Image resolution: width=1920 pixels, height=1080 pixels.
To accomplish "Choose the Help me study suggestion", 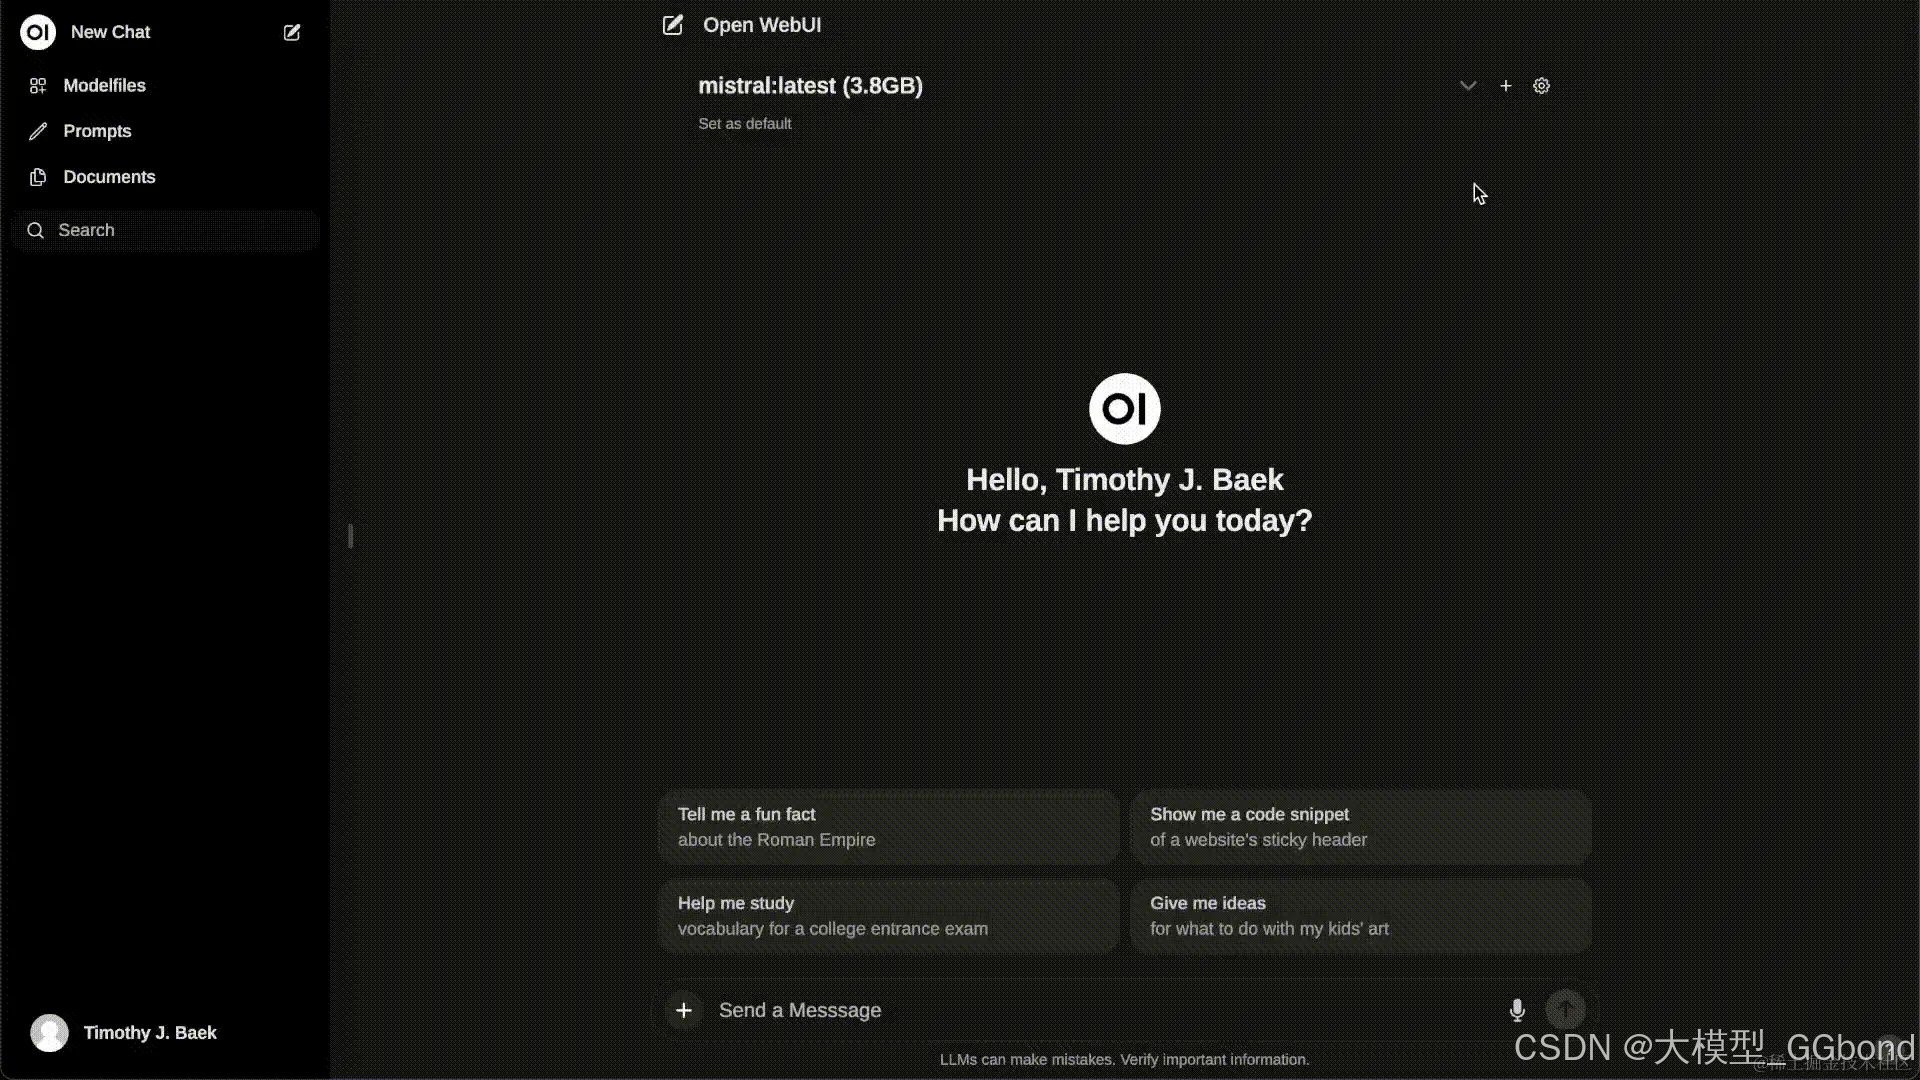I will pos(887,915).
